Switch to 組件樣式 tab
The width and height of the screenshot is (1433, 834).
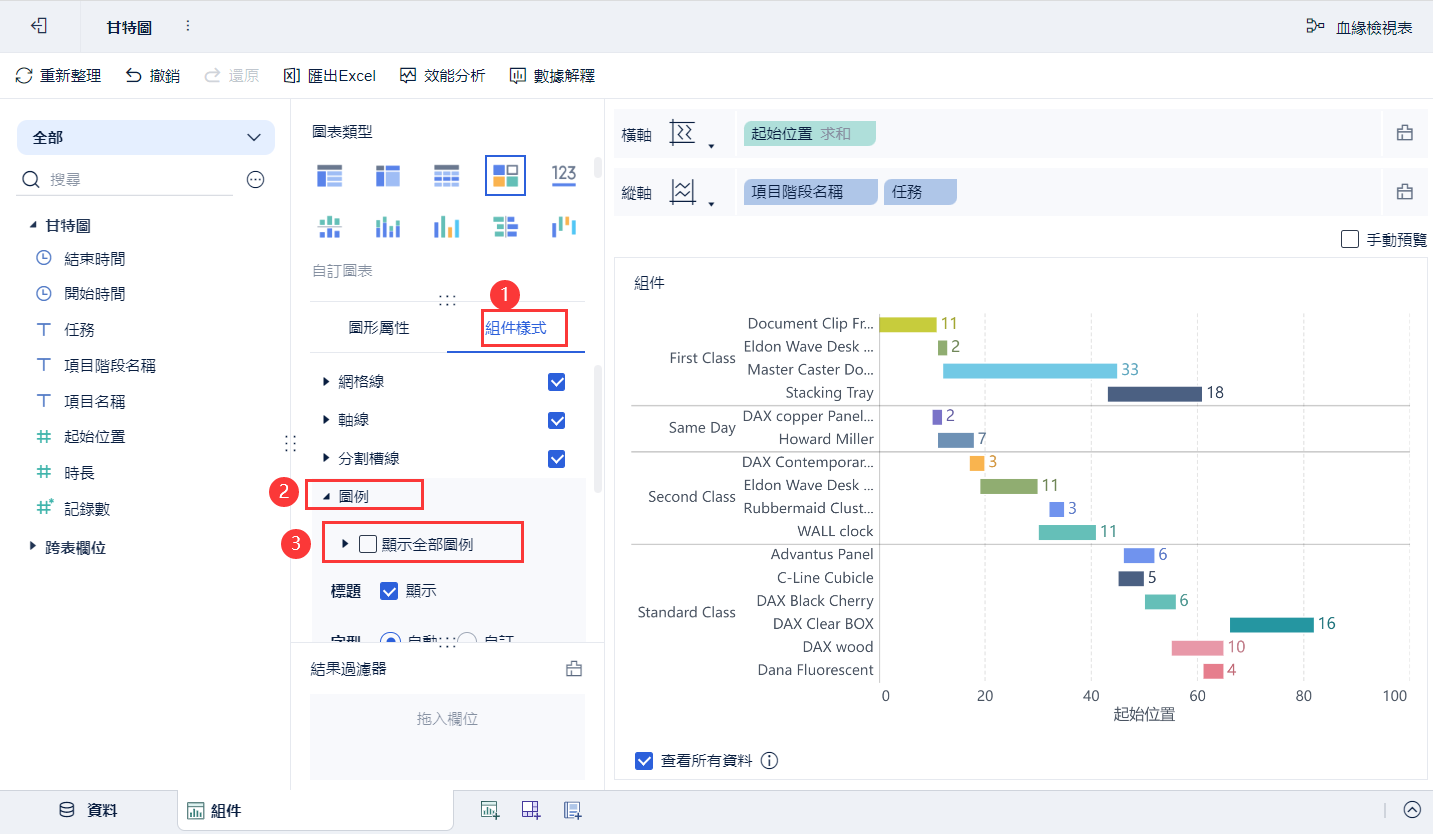click(516, 328)
